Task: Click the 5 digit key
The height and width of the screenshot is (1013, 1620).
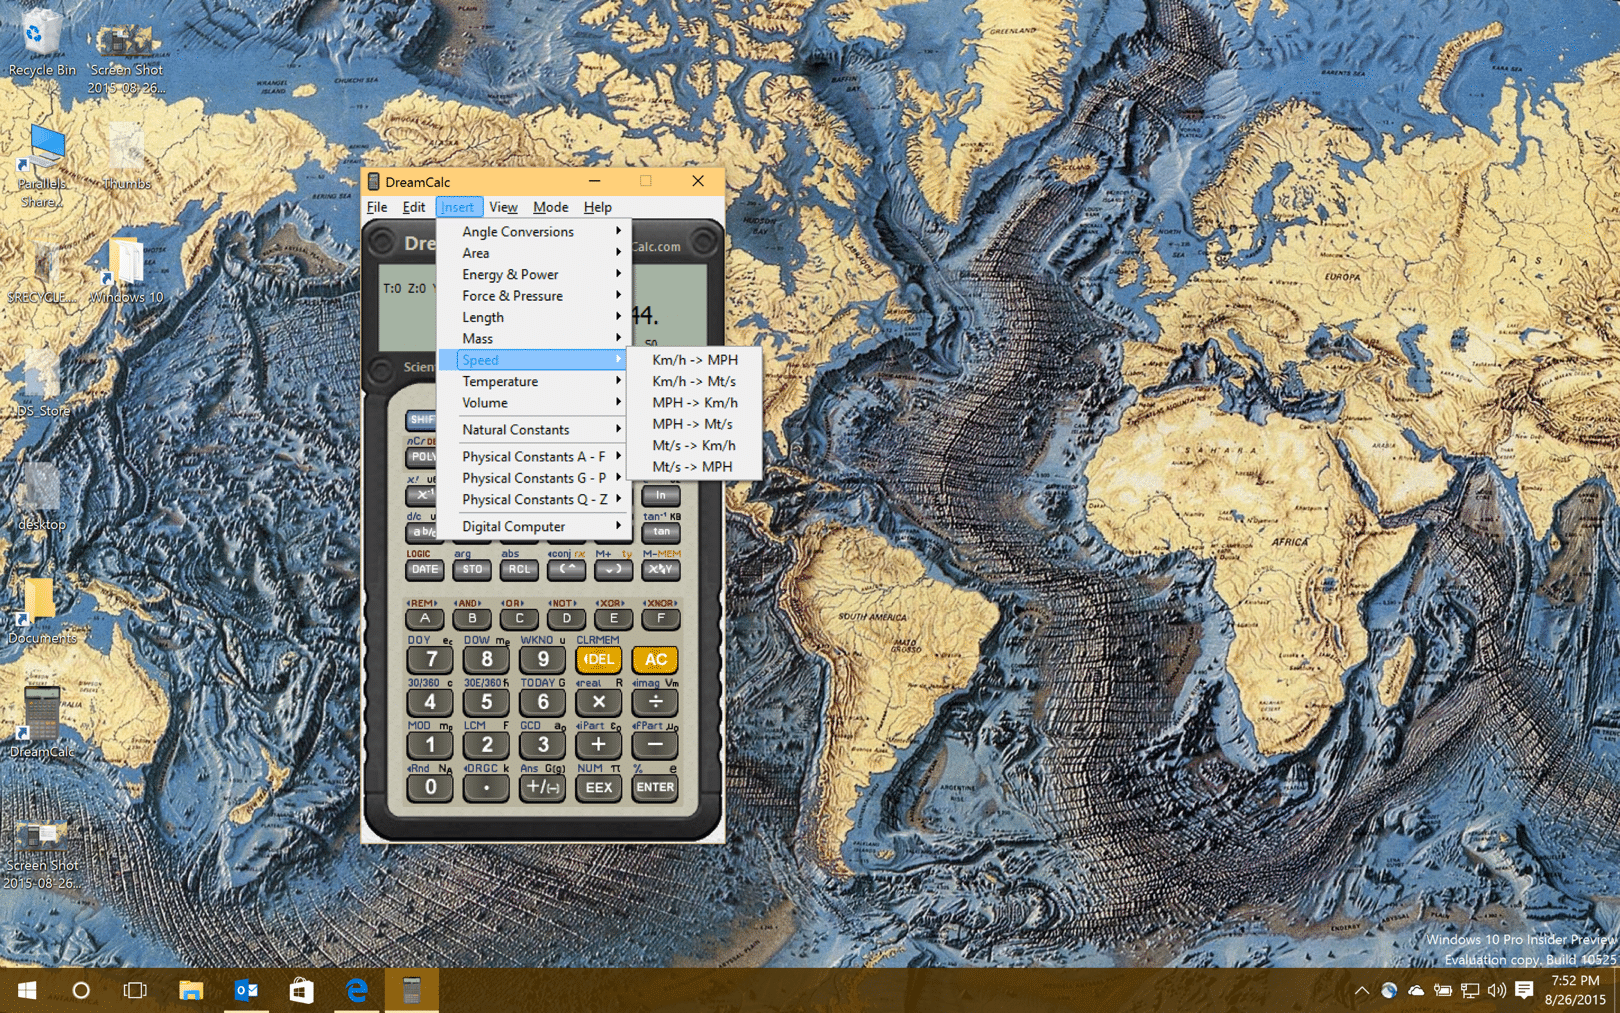Action: 486,702
